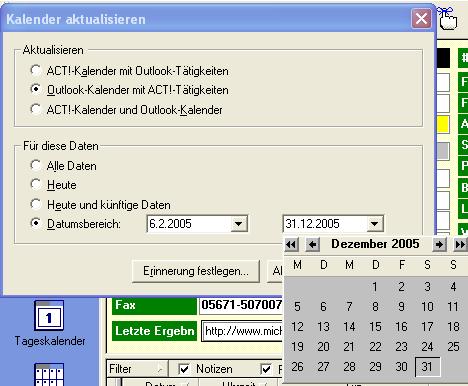468x386 pixels.
Task: Pick December 13 in the calendar
Action: coord(323,327)
